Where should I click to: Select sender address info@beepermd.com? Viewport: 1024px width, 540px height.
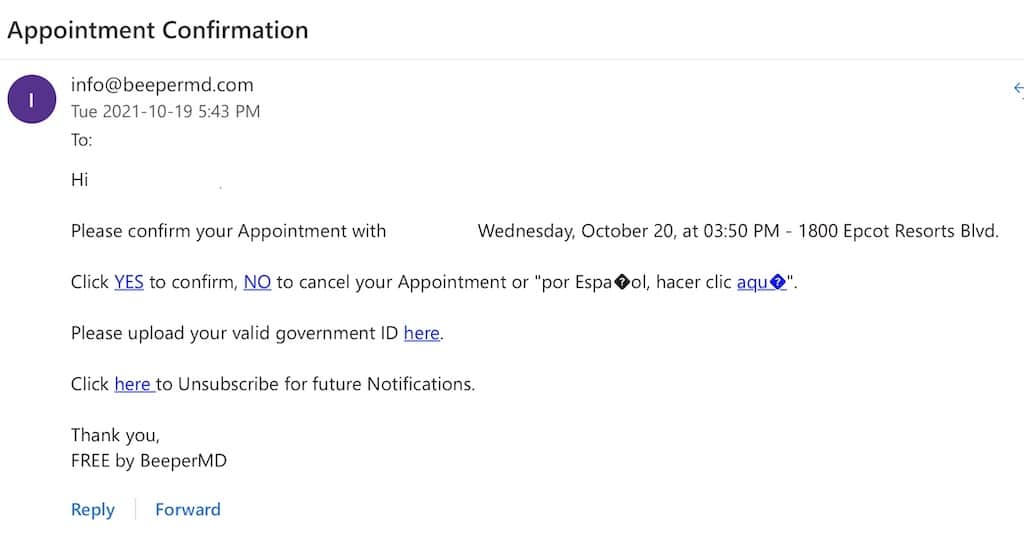pos(162,85)
